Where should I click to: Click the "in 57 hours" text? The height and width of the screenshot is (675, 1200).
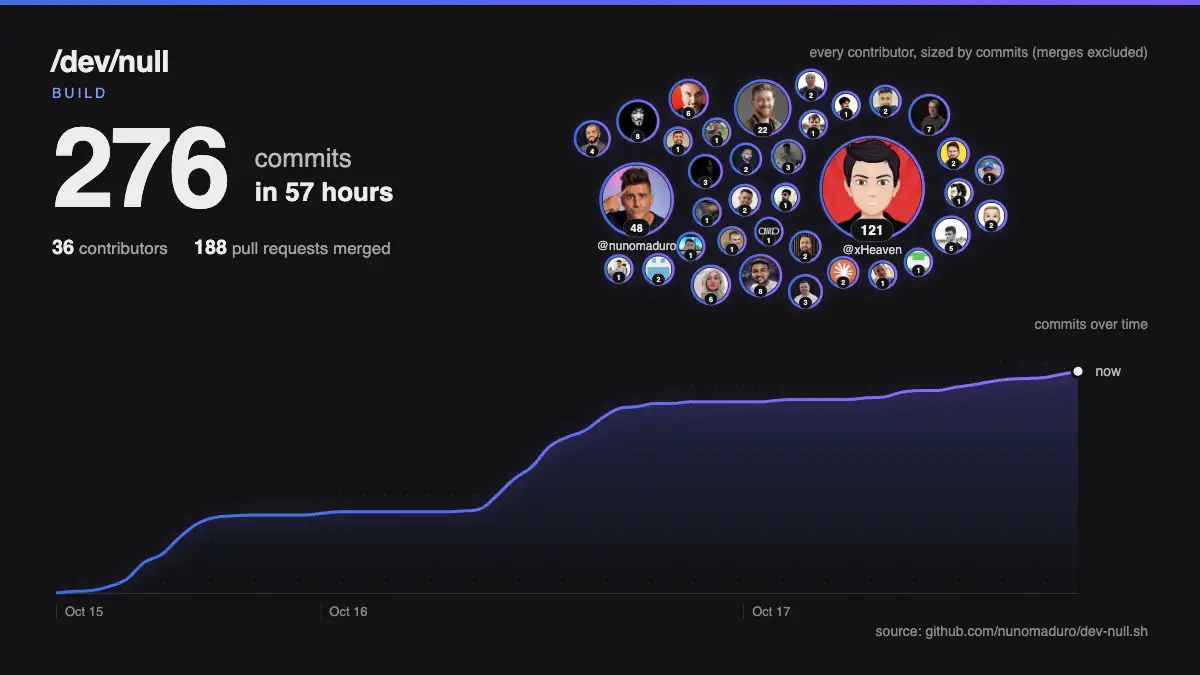point(324,192)
